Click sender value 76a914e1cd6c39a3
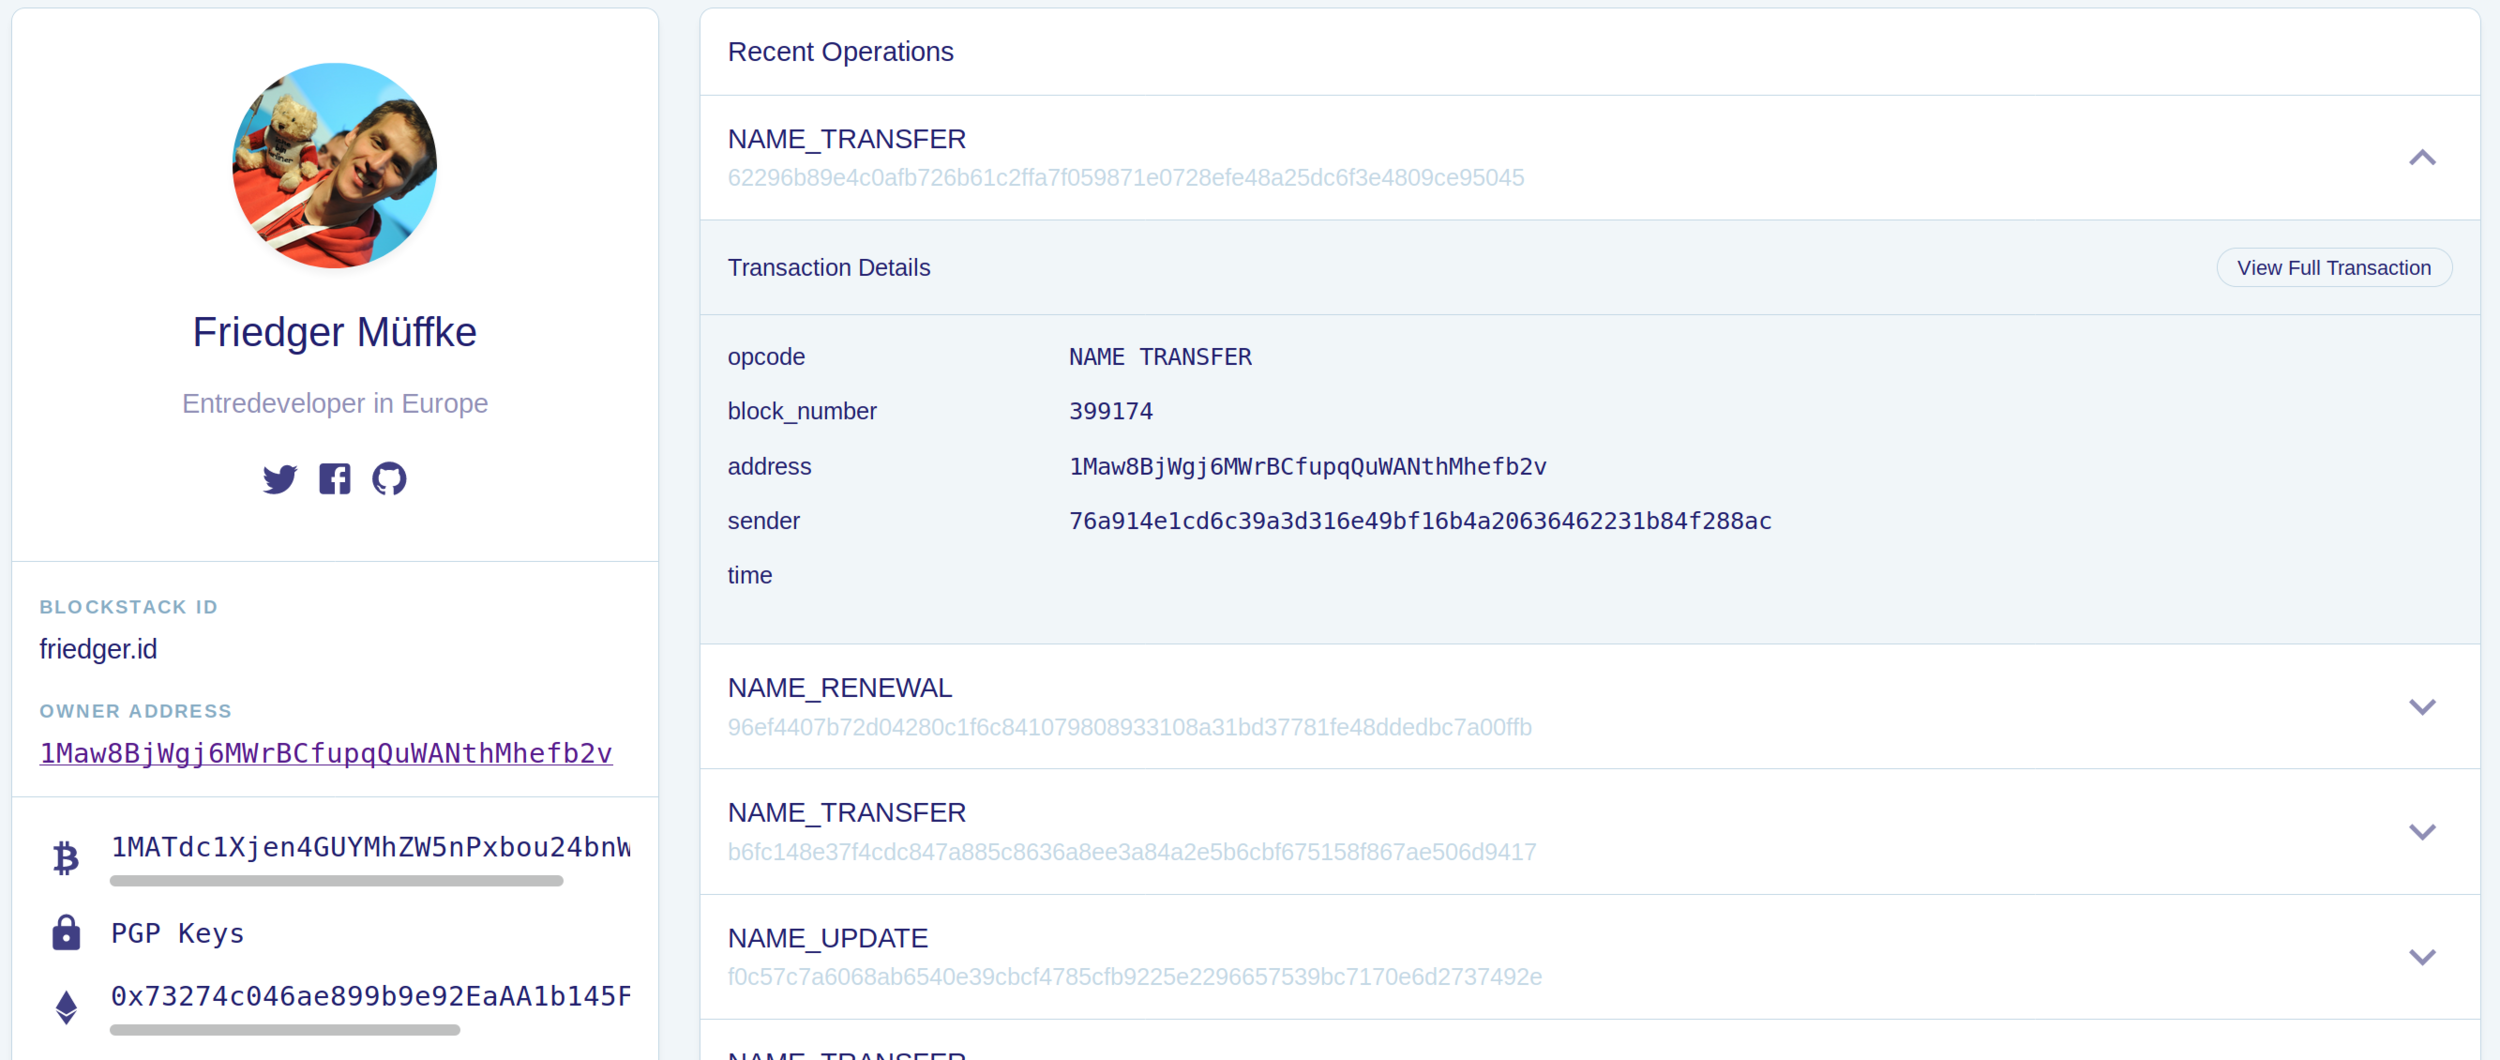 pyautogui.click(x=1420, y=521)
